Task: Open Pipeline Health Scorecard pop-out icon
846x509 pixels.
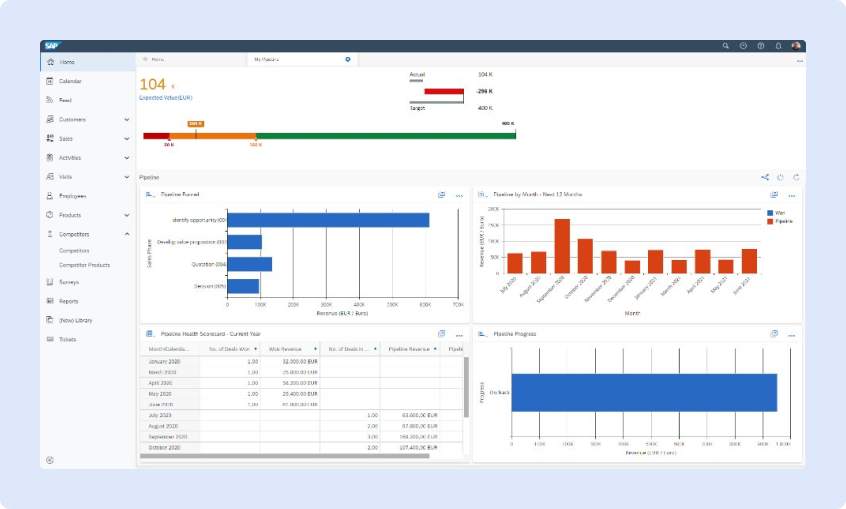Action: [x=441, y=334]
